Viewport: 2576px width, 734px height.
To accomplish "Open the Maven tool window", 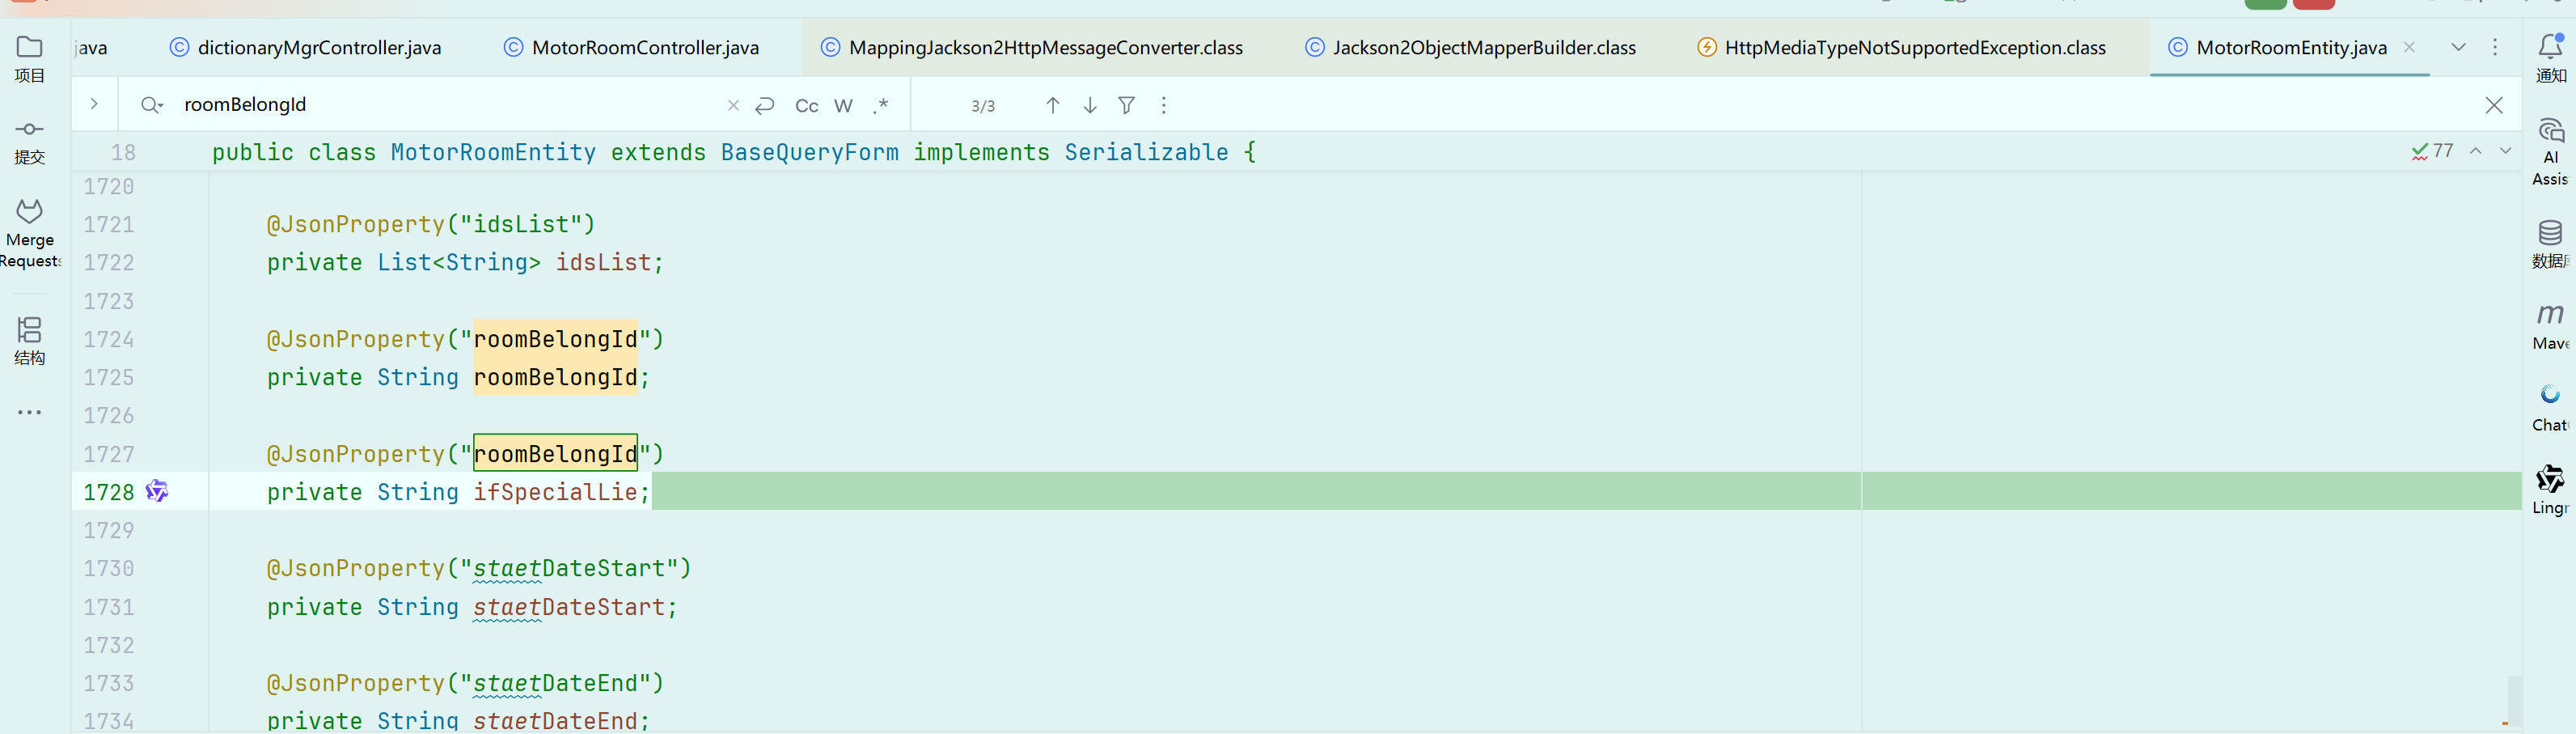I will point(2550,327).
